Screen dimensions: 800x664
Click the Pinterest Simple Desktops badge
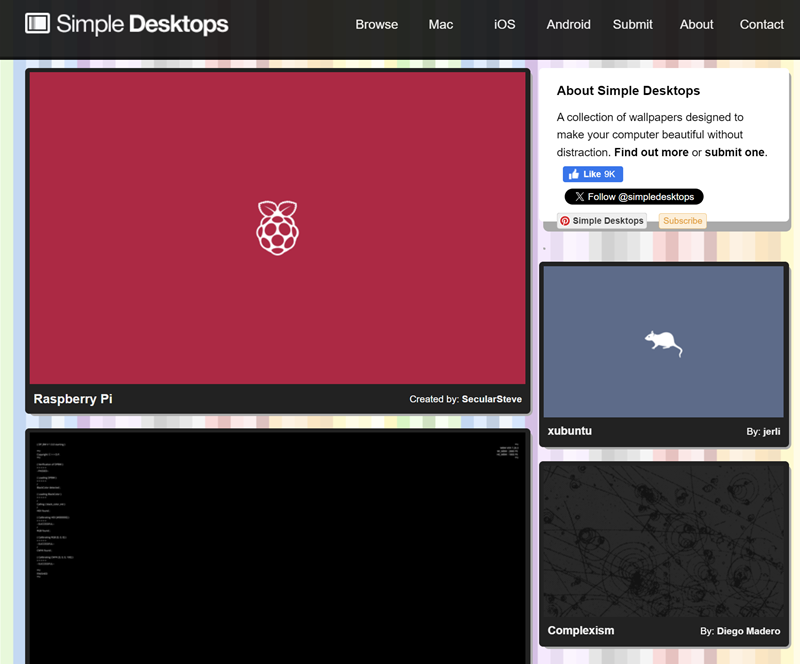tap(602, 221)
